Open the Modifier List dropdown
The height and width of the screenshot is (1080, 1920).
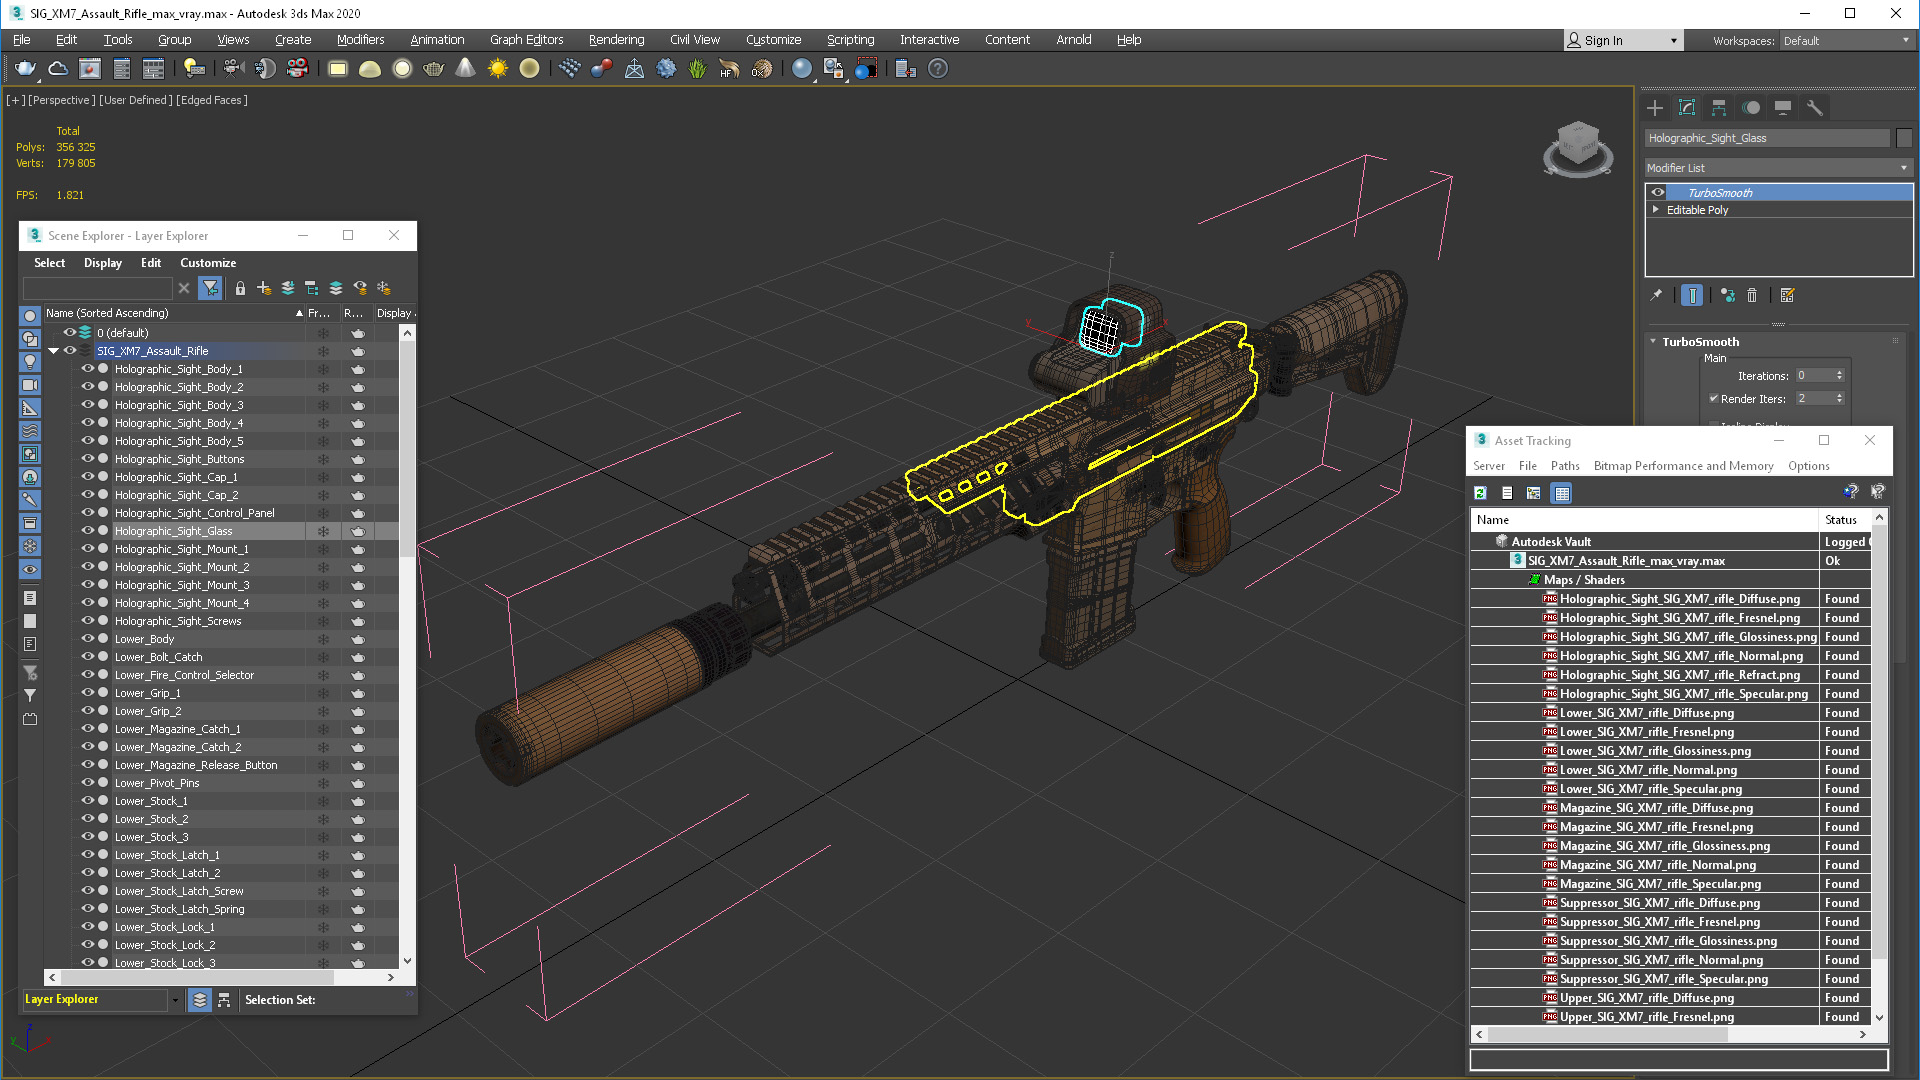1779,168
